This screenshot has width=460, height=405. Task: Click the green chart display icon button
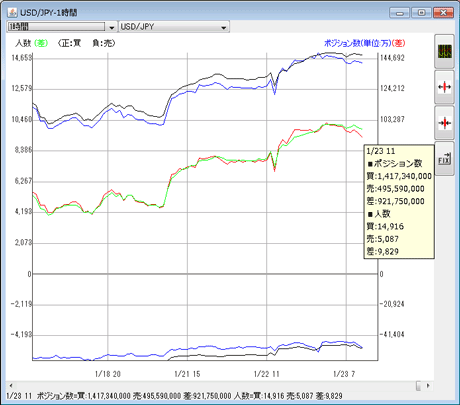pyautogui.click(x=444, y=51)
